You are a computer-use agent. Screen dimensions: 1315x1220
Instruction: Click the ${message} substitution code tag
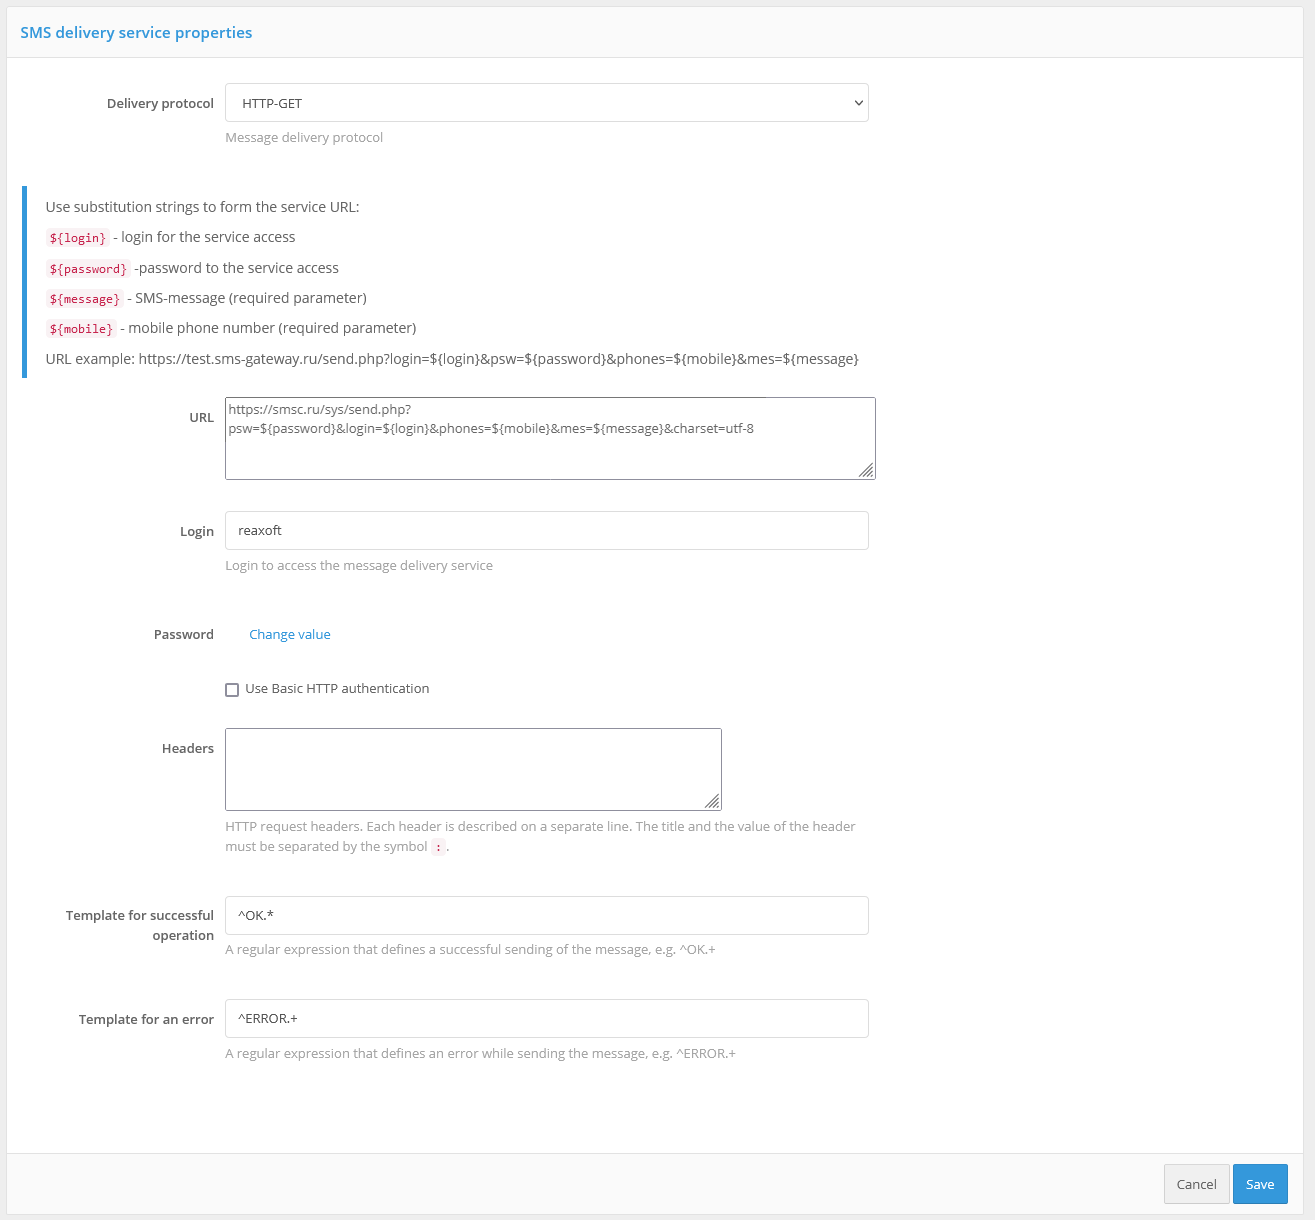85,299
